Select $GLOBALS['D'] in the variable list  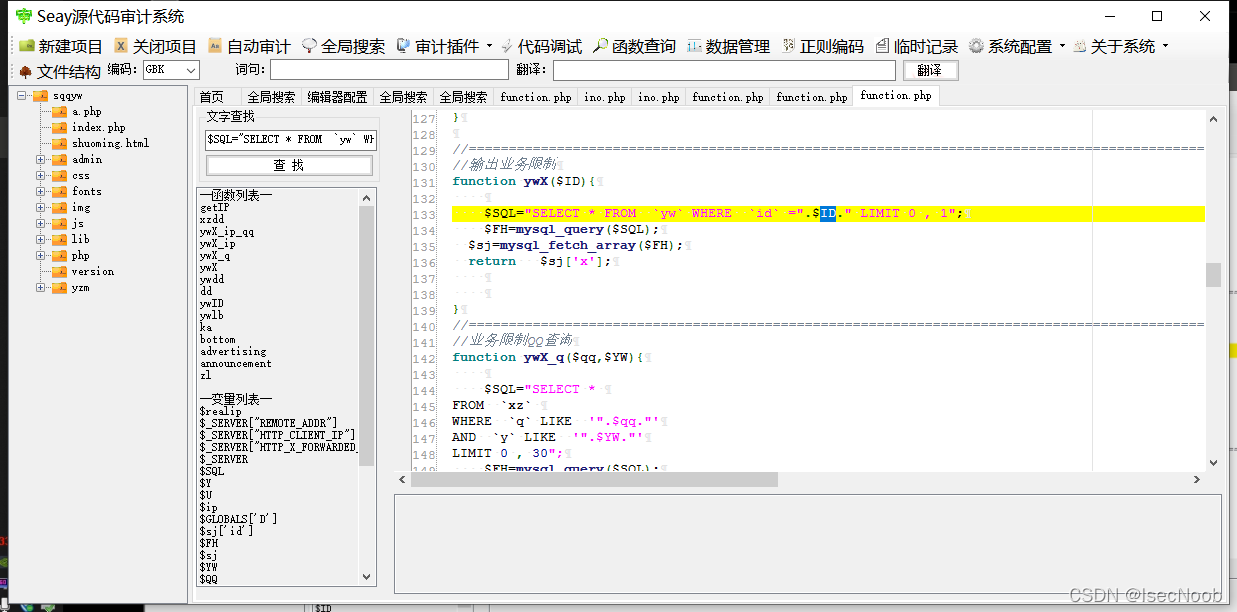click(238, 519)
